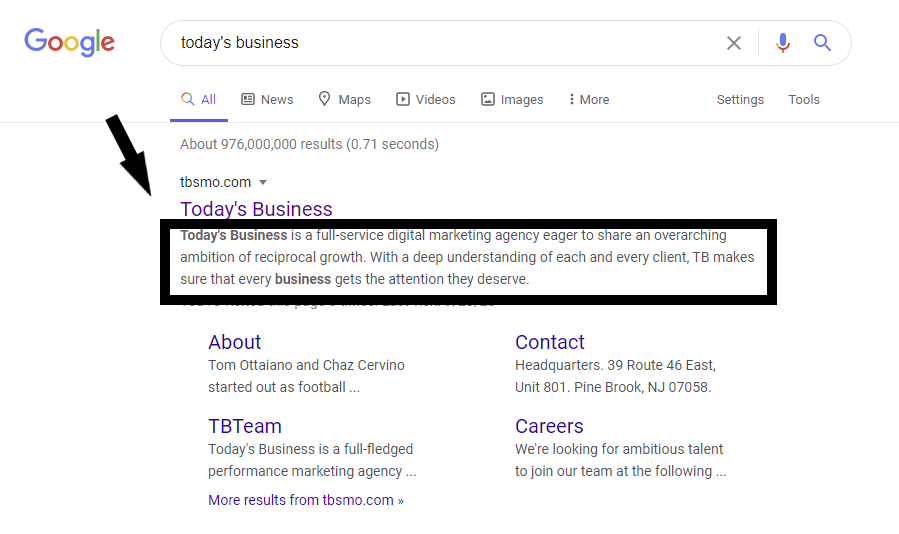
Task: Click the blue magnifier search icon
Action: [822, 42]
